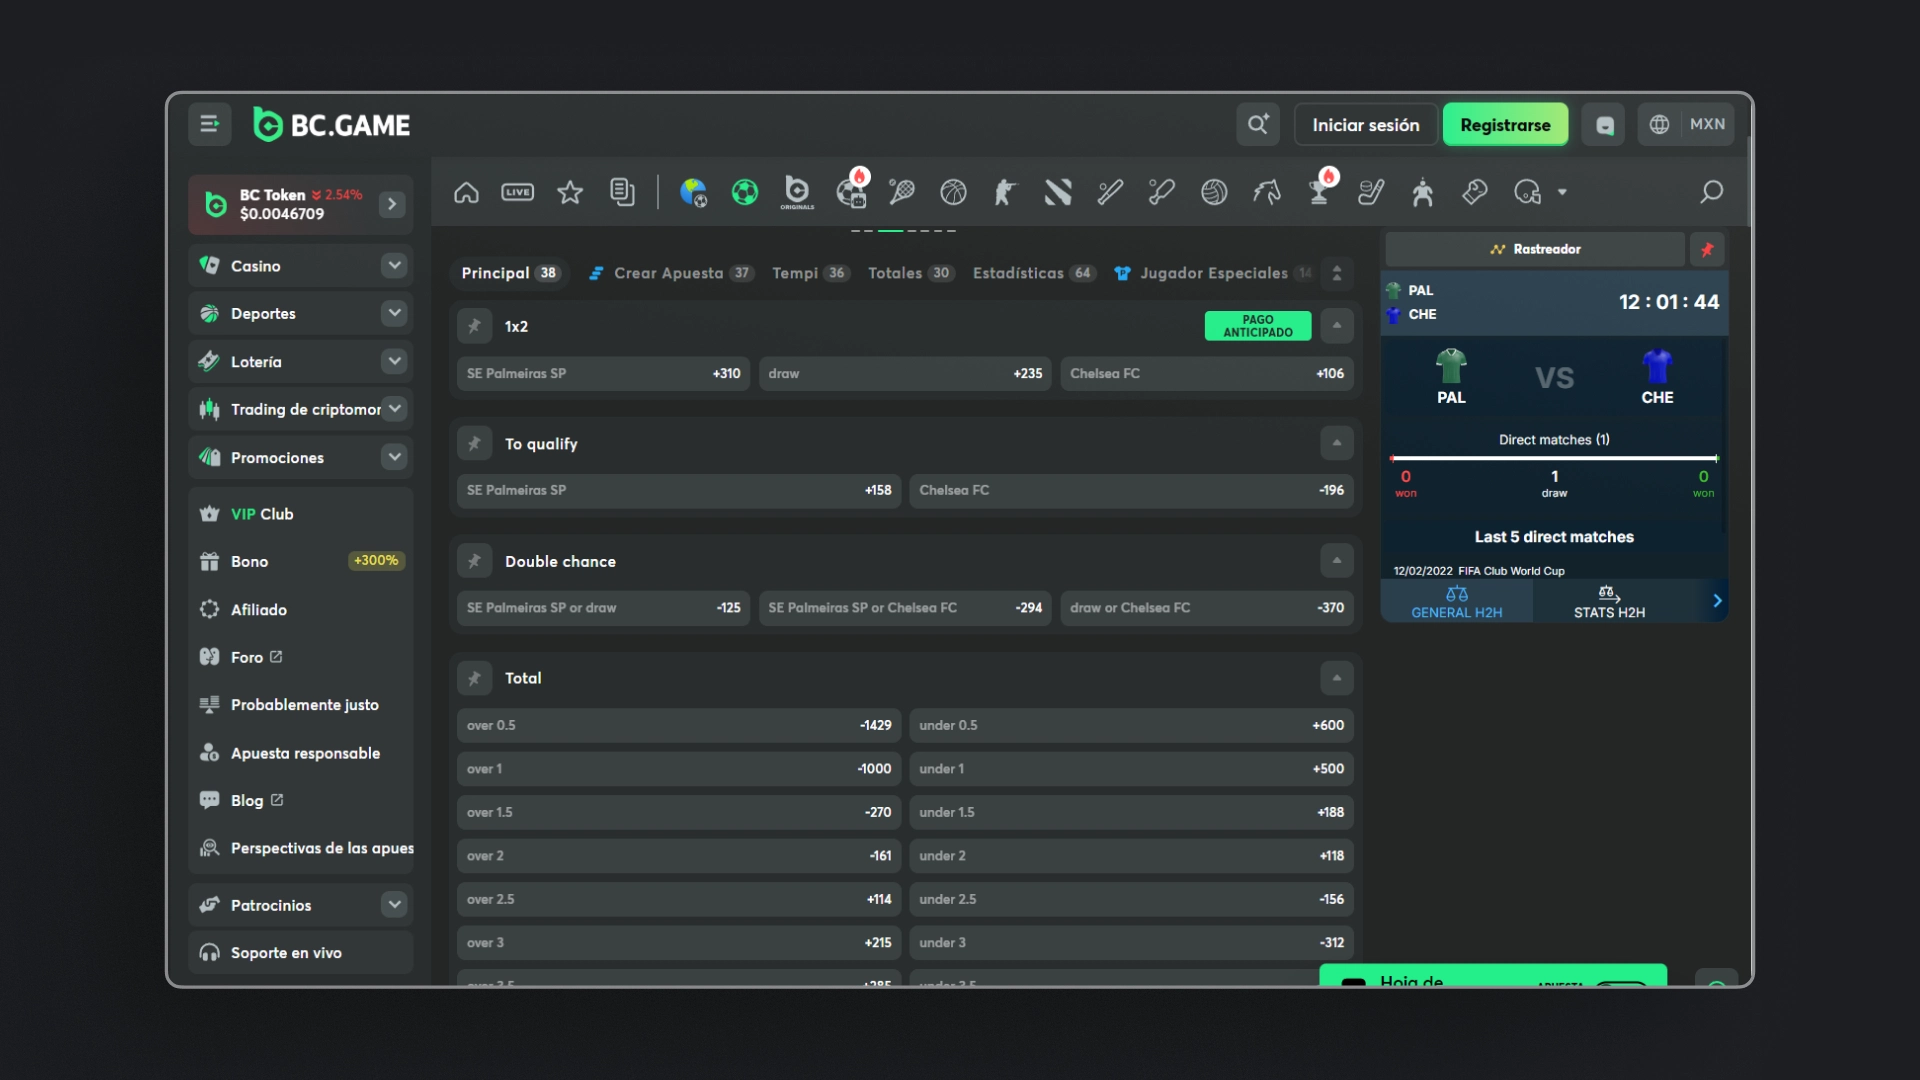Click Iniciar sesión button
The image size is (1920, 1080).
click(x=1366, y=125)
